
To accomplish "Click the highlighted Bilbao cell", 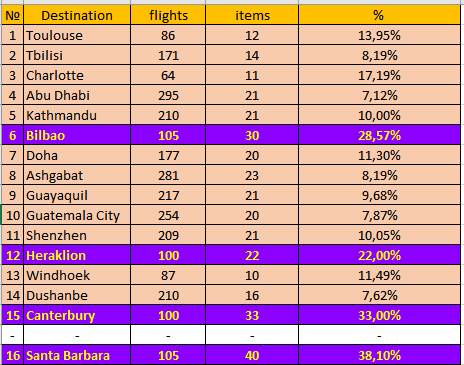I will click(77, 135).
